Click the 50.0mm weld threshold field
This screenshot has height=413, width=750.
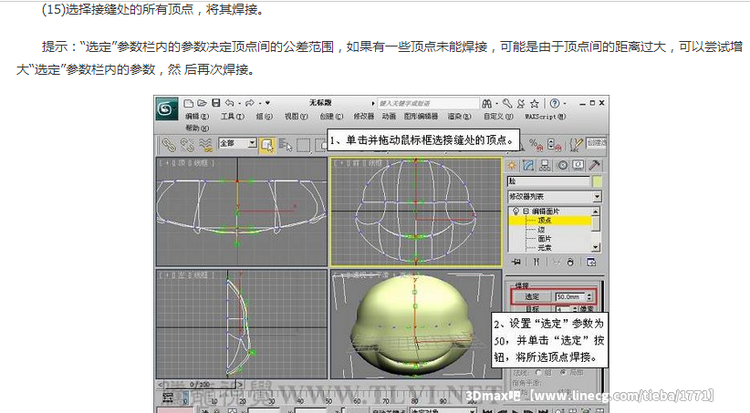tap(570, 297)
